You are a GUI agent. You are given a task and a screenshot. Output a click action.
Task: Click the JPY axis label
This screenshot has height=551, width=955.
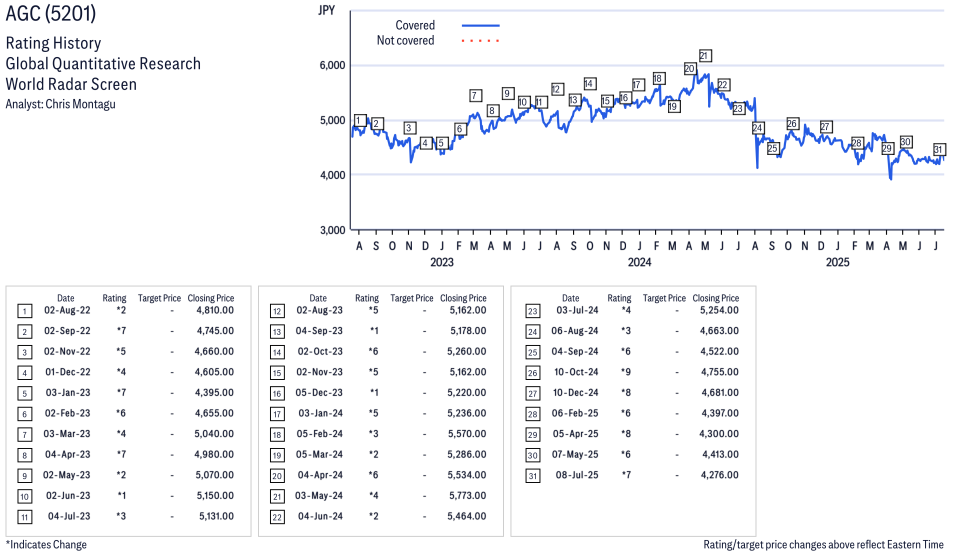coord(326,10)
